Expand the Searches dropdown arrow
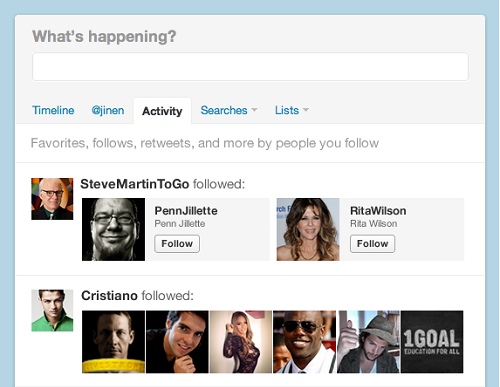The height and width of the screenshot is (387, 500). (254, 110)
